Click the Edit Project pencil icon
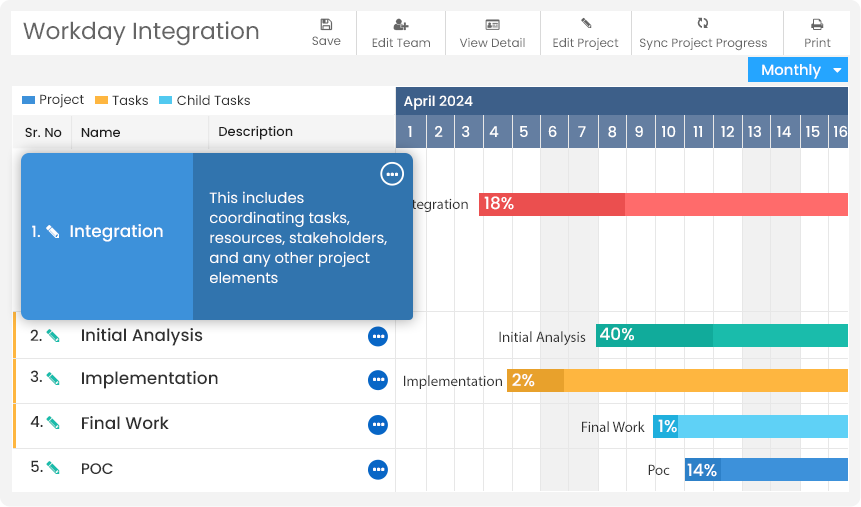This screenshot has width=861, height=507. point(586,24)
